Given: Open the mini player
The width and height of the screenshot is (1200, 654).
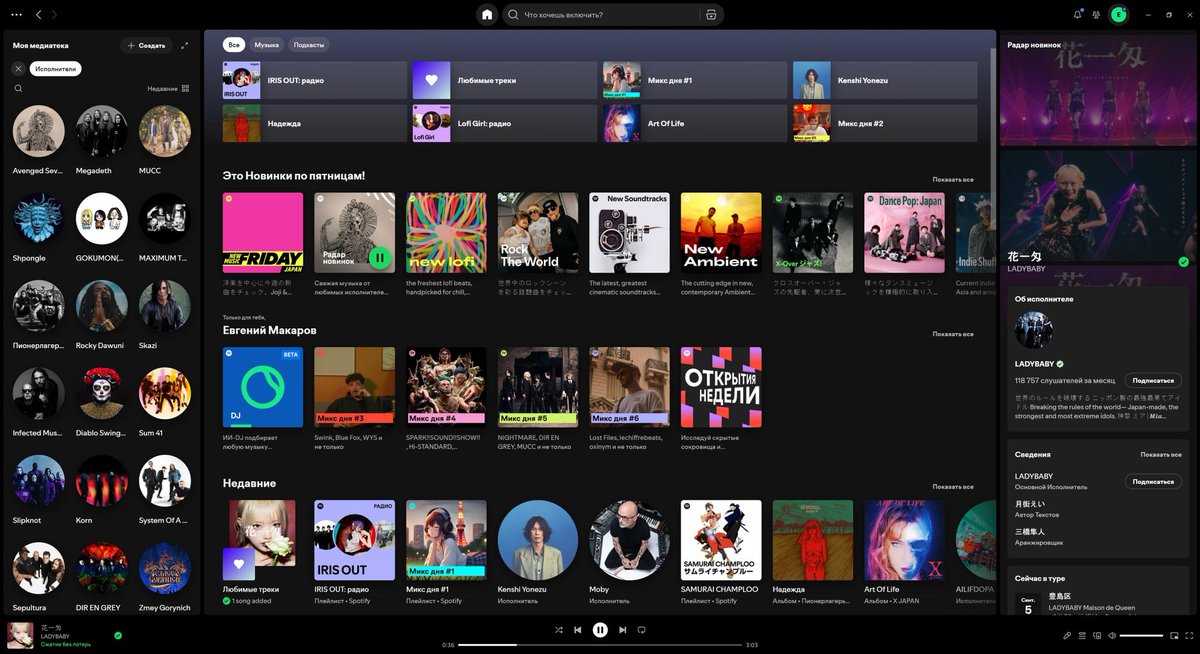Looking at the screenshot, I should click(1174, 635).
